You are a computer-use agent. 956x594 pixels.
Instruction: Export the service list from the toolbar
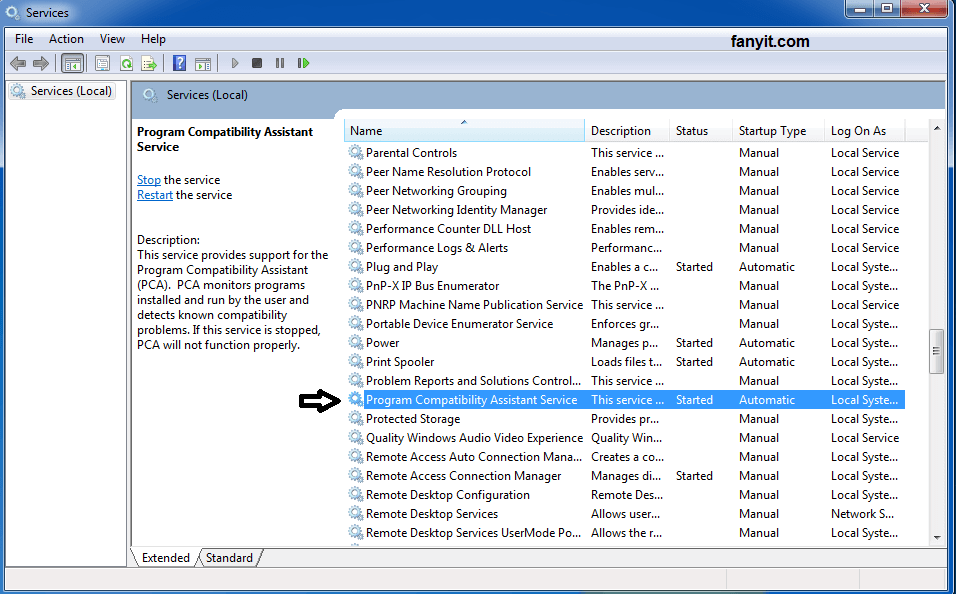tap(148, 63)
